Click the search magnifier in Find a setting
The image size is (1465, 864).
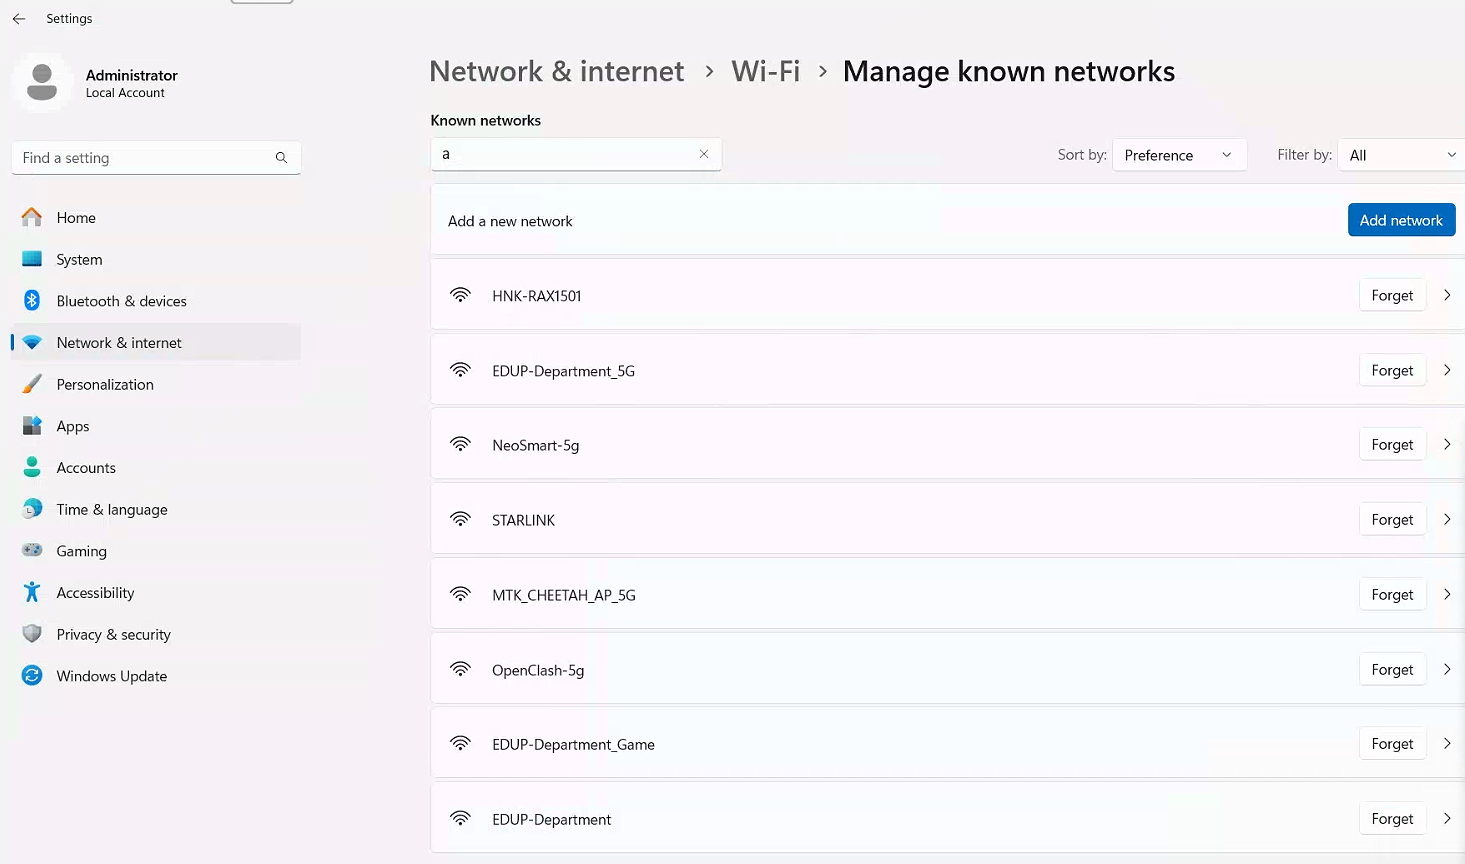[281, 158]
